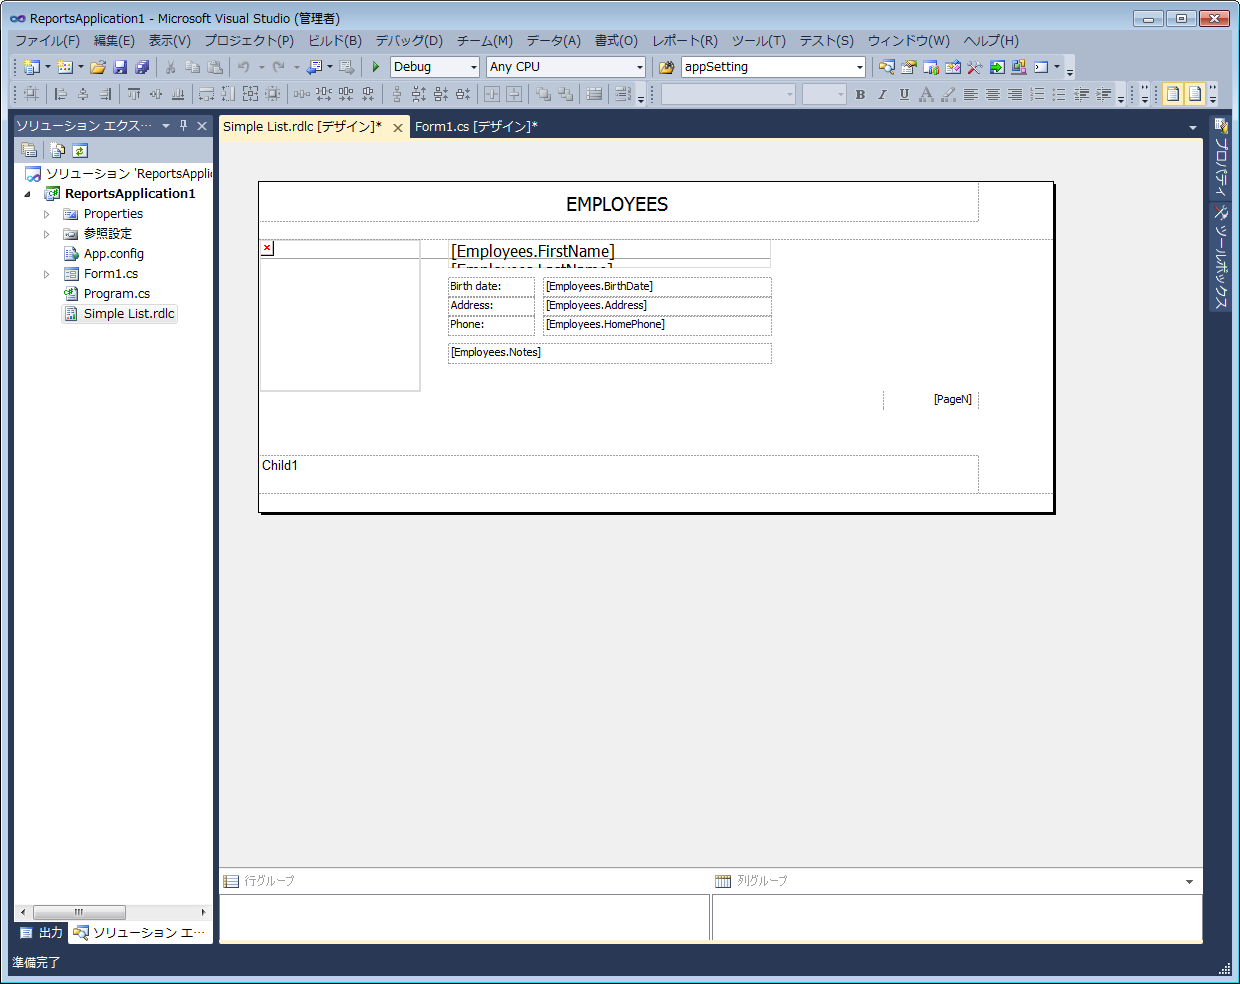Image resolution: width=1240 pixels, height=984 pixels.
Task: Open the Any CPU platform dropdown
Action: click(x=639, y=67)
